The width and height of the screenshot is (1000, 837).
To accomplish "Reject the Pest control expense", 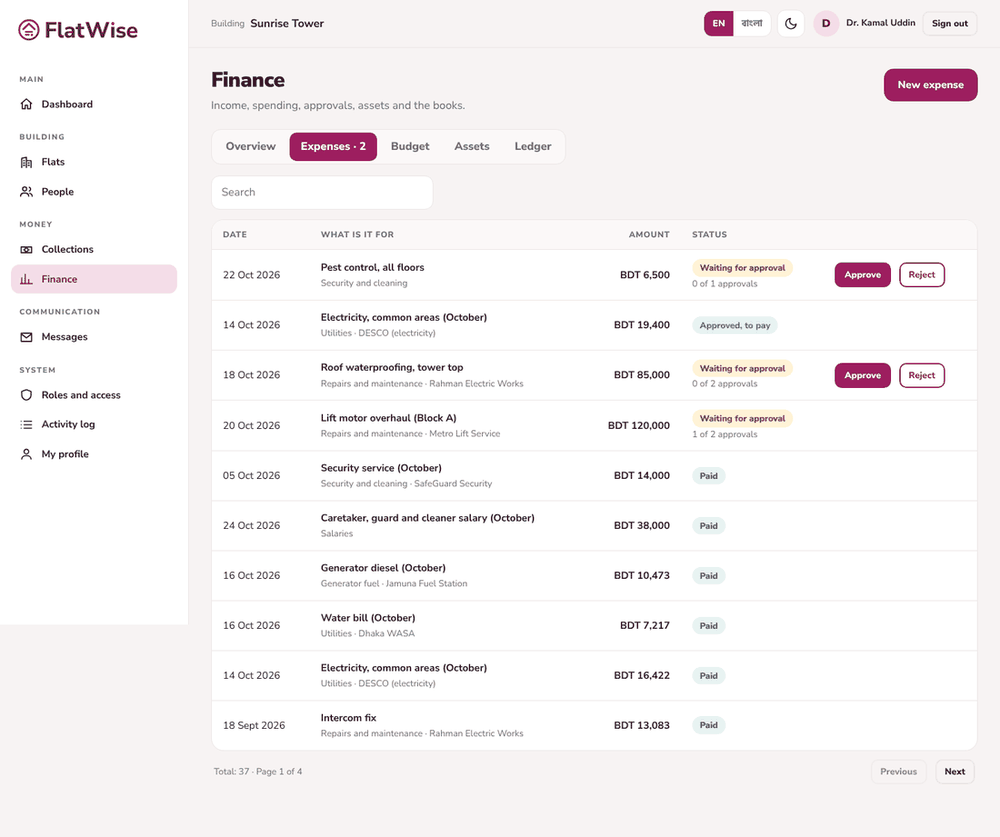I will tap(922, 275).
